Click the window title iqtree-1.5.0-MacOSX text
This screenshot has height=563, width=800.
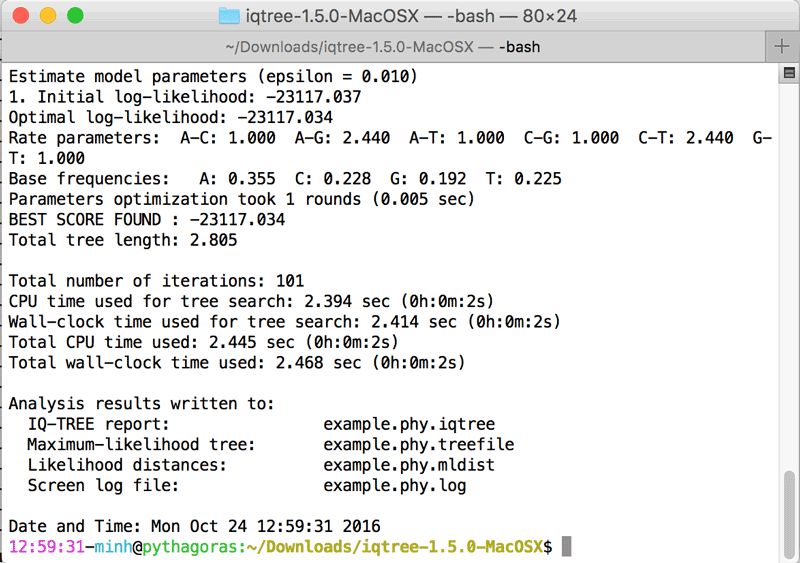pyautogui.click(x=332, y=16)
